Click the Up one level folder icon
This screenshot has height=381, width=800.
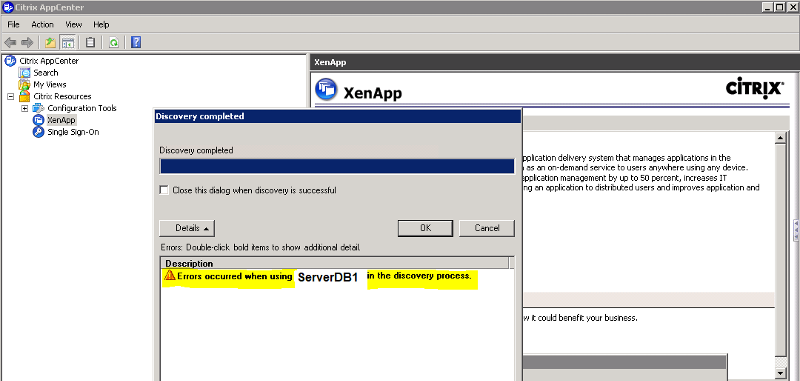click(x=50, y=42)
